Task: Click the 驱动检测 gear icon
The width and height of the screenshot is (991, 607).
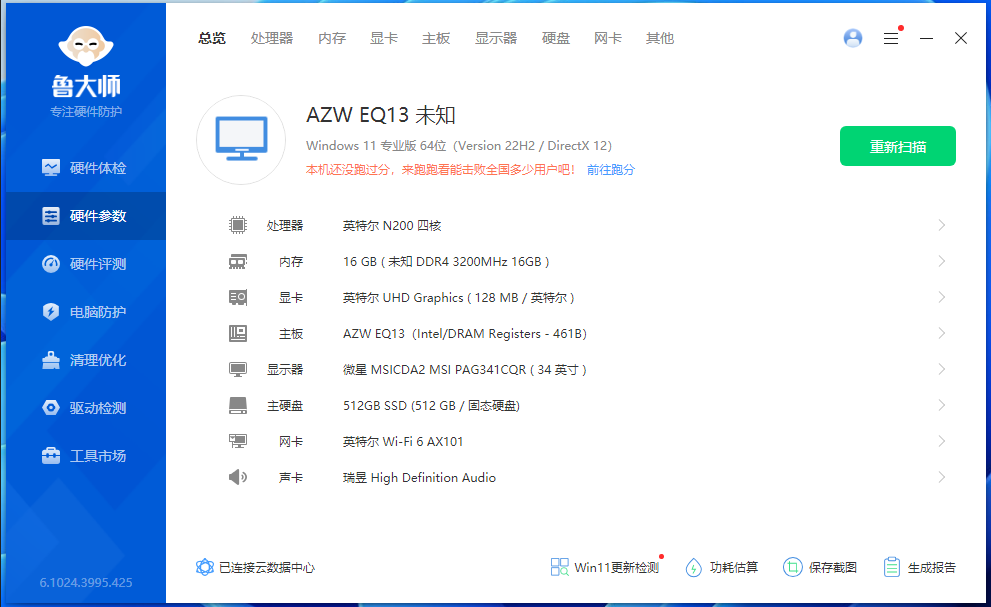Action: pyautogui.click(x=51, y=408)
